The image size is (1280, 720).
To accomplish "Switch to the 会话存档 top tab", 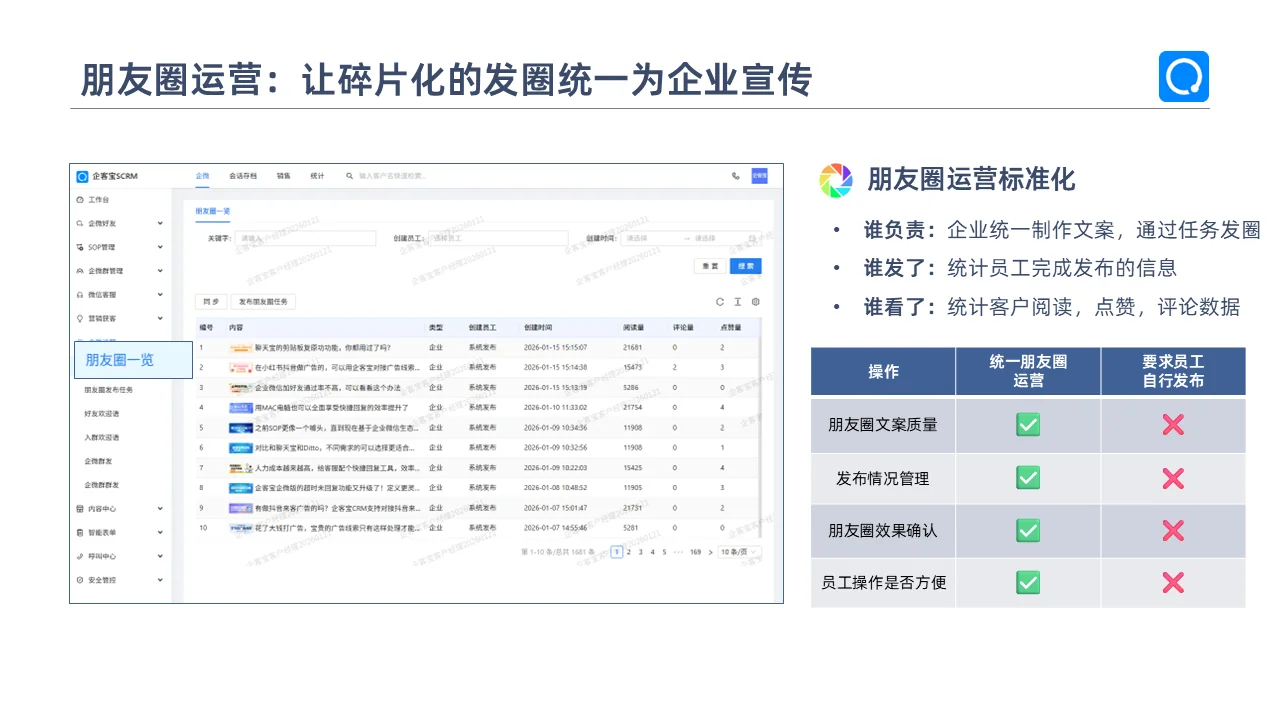I will coord(243,176).
